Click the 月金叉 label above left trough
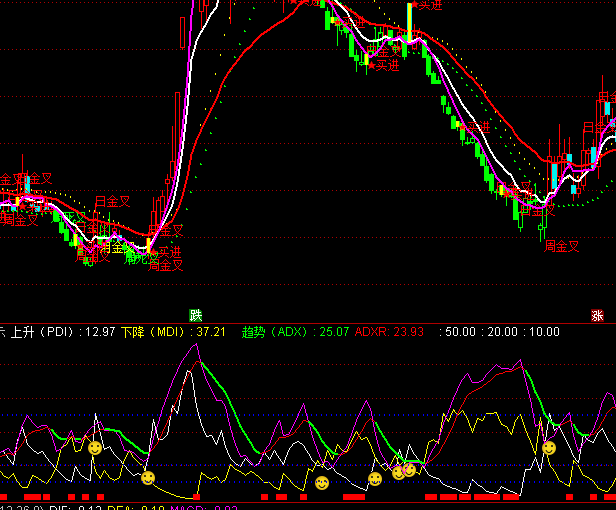This screenshot has height=510, width=616. pos(112,201)
